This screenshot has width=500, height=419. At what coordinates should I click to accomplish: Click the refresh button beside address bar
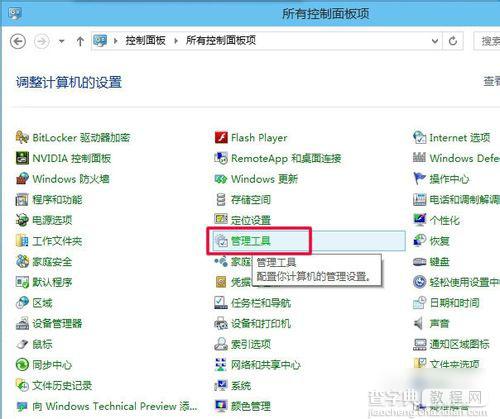(453, 41)
